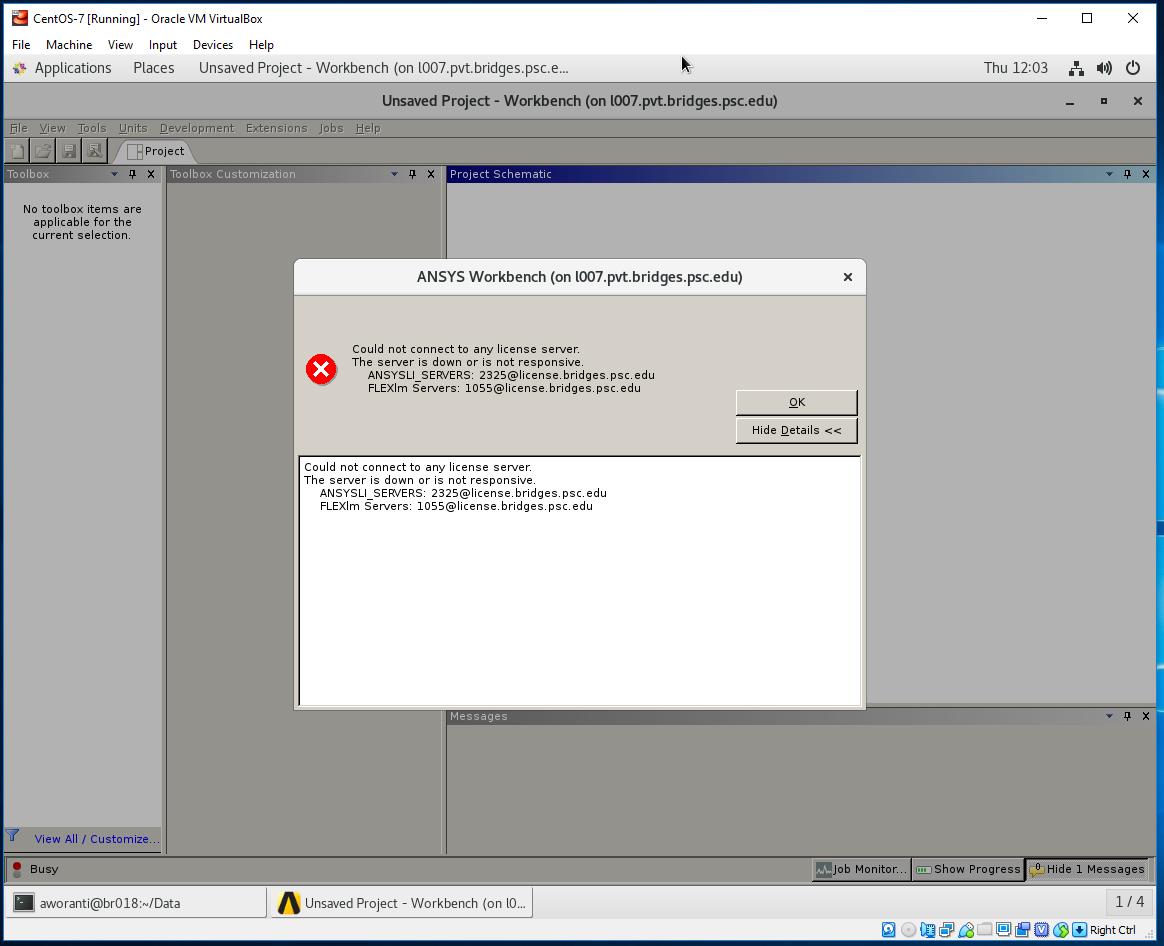The image size is (1164, 946).
Task: Open Workbench File menu
Action: click(x=19, y=128)
